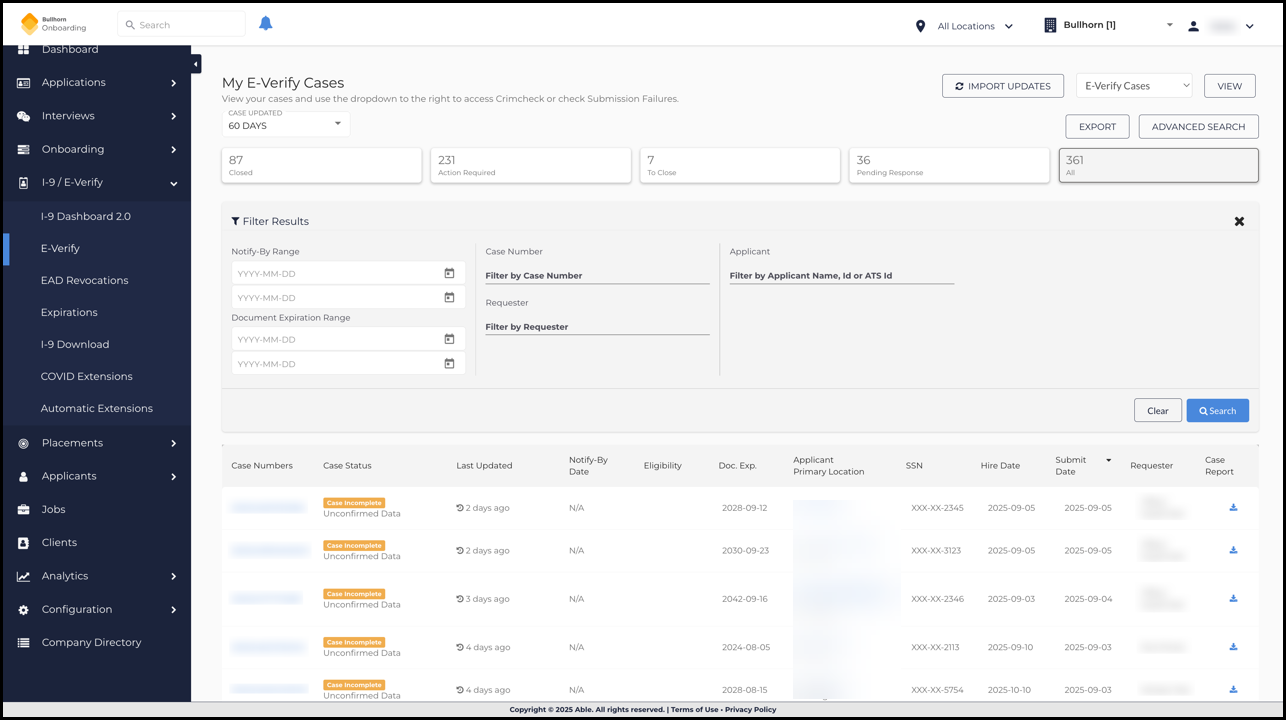The image size is (1286, 720).
Task: Open calendar for second Document Expiration date
Action: coord(449,364)
